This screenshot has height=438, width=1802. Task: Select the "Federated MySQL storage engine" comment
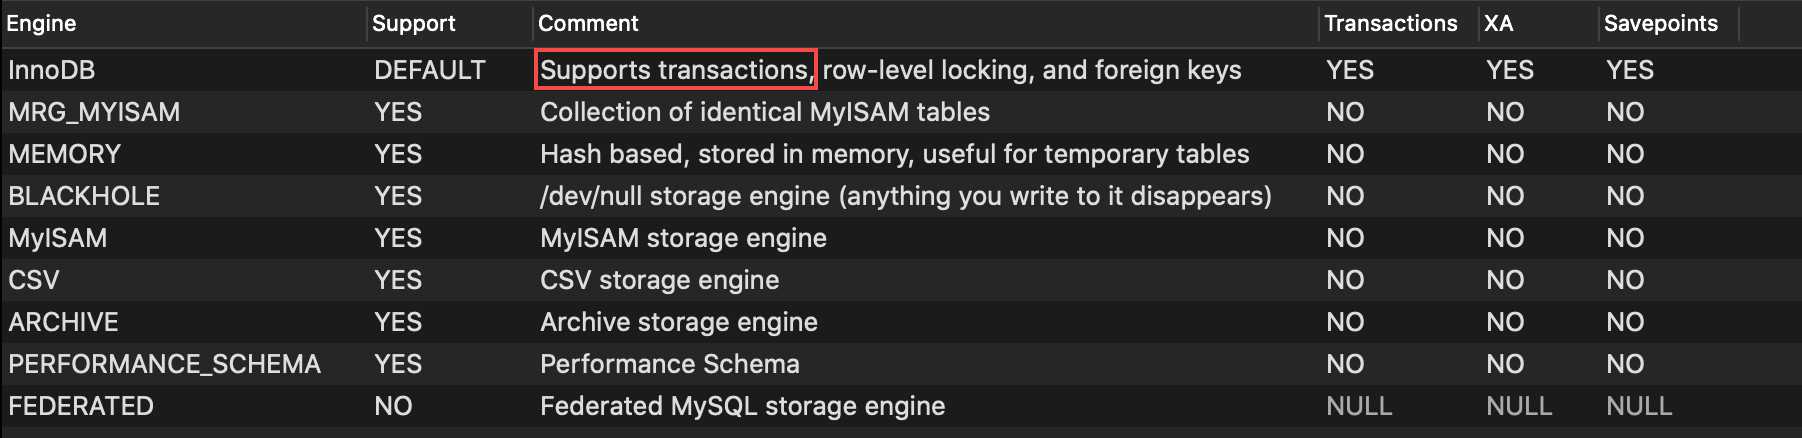pos(742,406)
